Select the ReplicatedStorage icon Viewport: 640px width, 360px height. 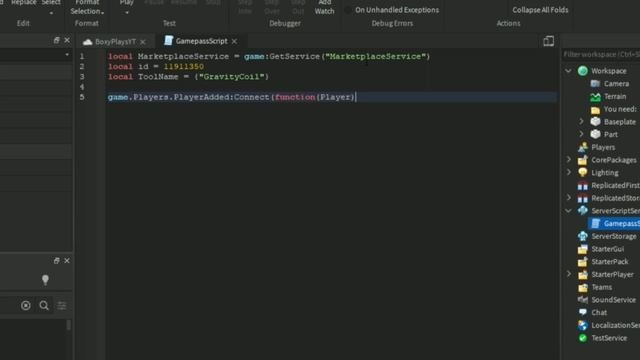pos(582,198)
